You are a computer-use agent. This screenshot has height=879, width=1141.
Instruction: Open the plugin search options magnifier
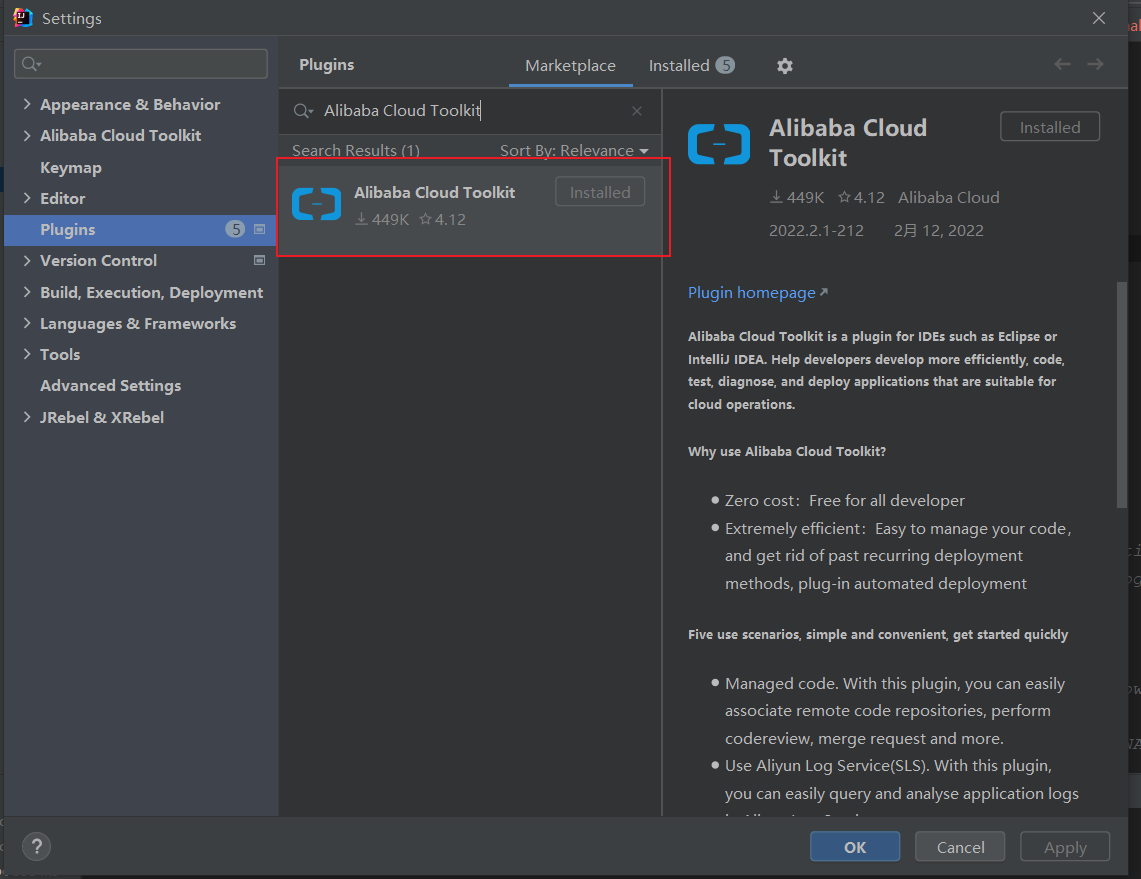click(303, 111)
